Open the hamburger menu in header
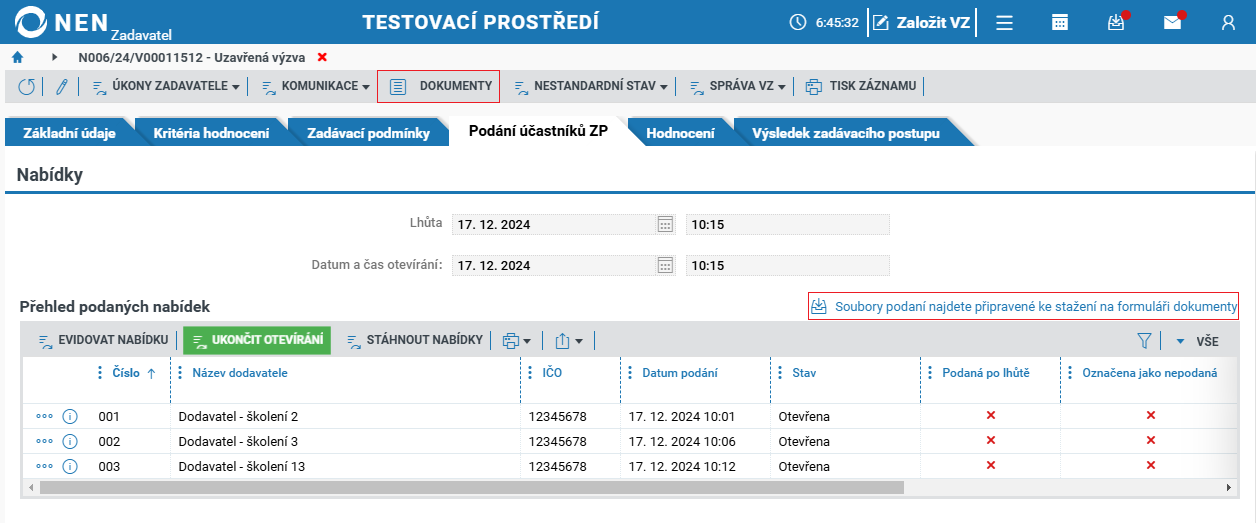The image size is (1256, 523). point(1004,22)
